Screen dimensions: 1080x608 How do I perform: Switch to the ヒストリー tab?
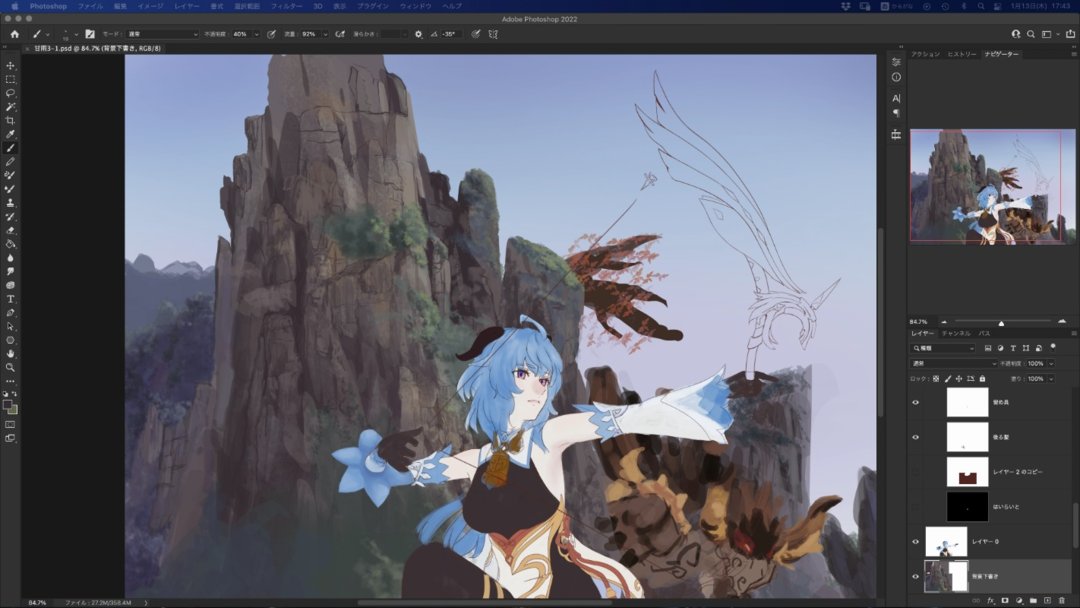(x=962, y=54)
